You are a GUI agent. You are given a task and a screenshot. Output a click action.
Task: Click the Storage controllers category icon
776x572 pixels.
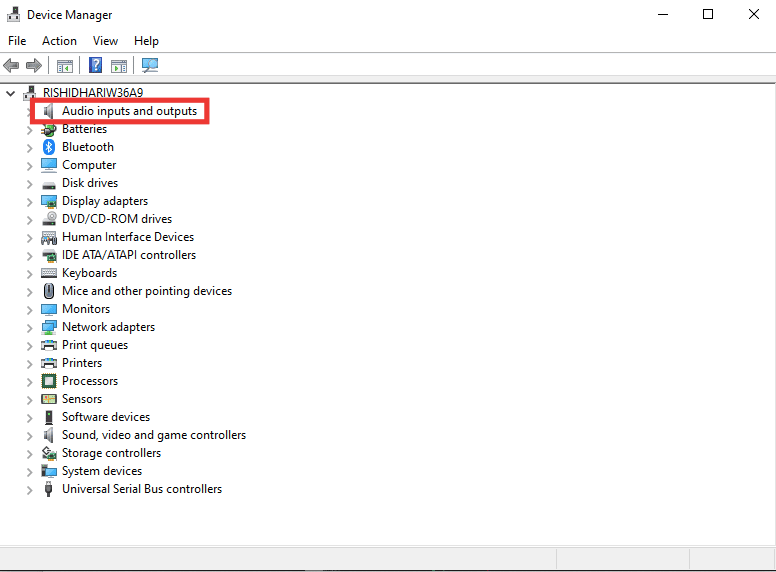48,453
